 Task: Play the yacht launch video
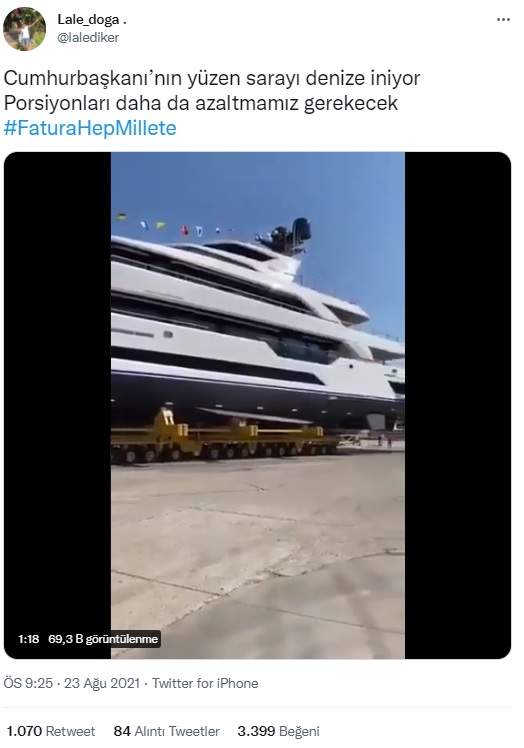258,405
